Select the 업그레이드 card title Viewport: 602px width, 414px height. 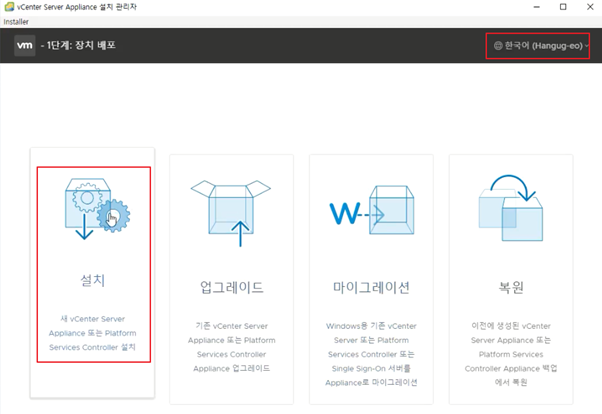pyautogui.click(x=232, y=287)
